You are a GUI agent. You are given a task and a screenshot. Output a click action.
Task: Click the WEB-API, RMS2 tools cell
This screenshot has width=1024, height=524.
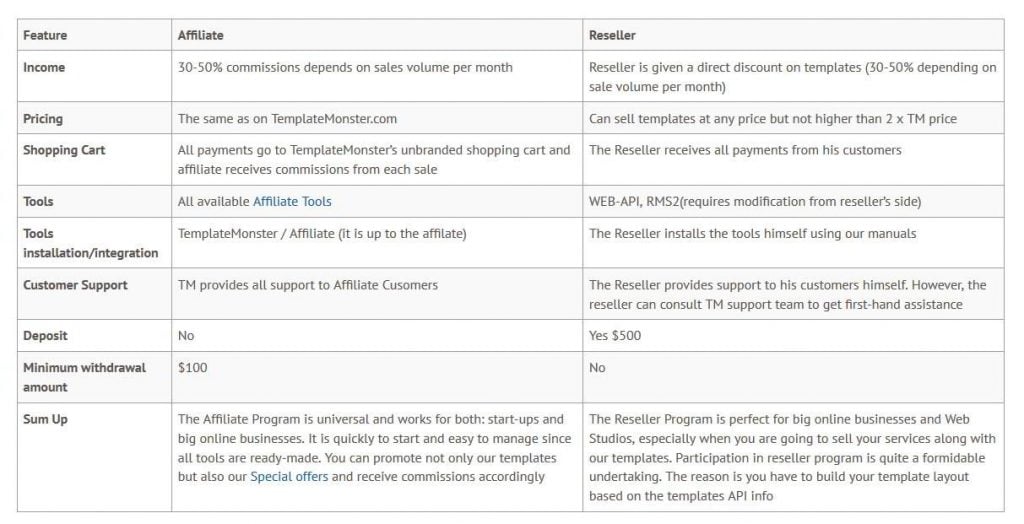(x=755, y=201)
